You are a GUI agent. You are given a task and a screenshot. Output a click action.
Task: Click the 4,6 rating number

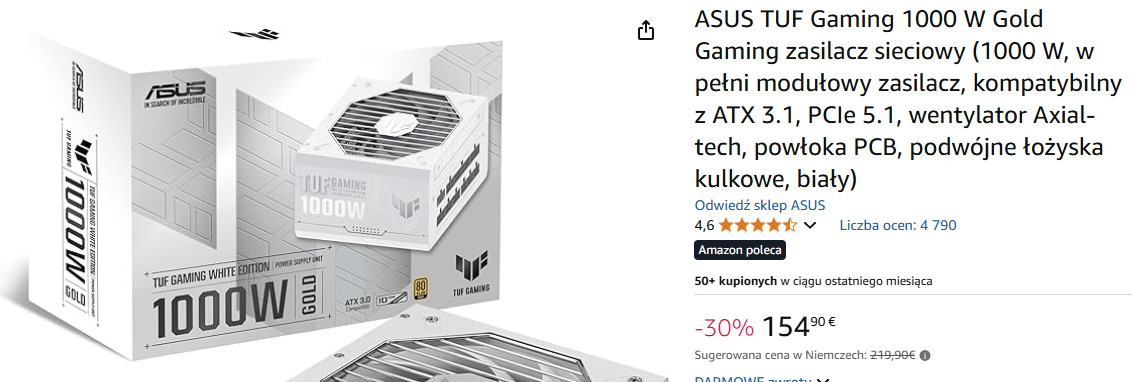pyautogui.click(x=704, y=225)
